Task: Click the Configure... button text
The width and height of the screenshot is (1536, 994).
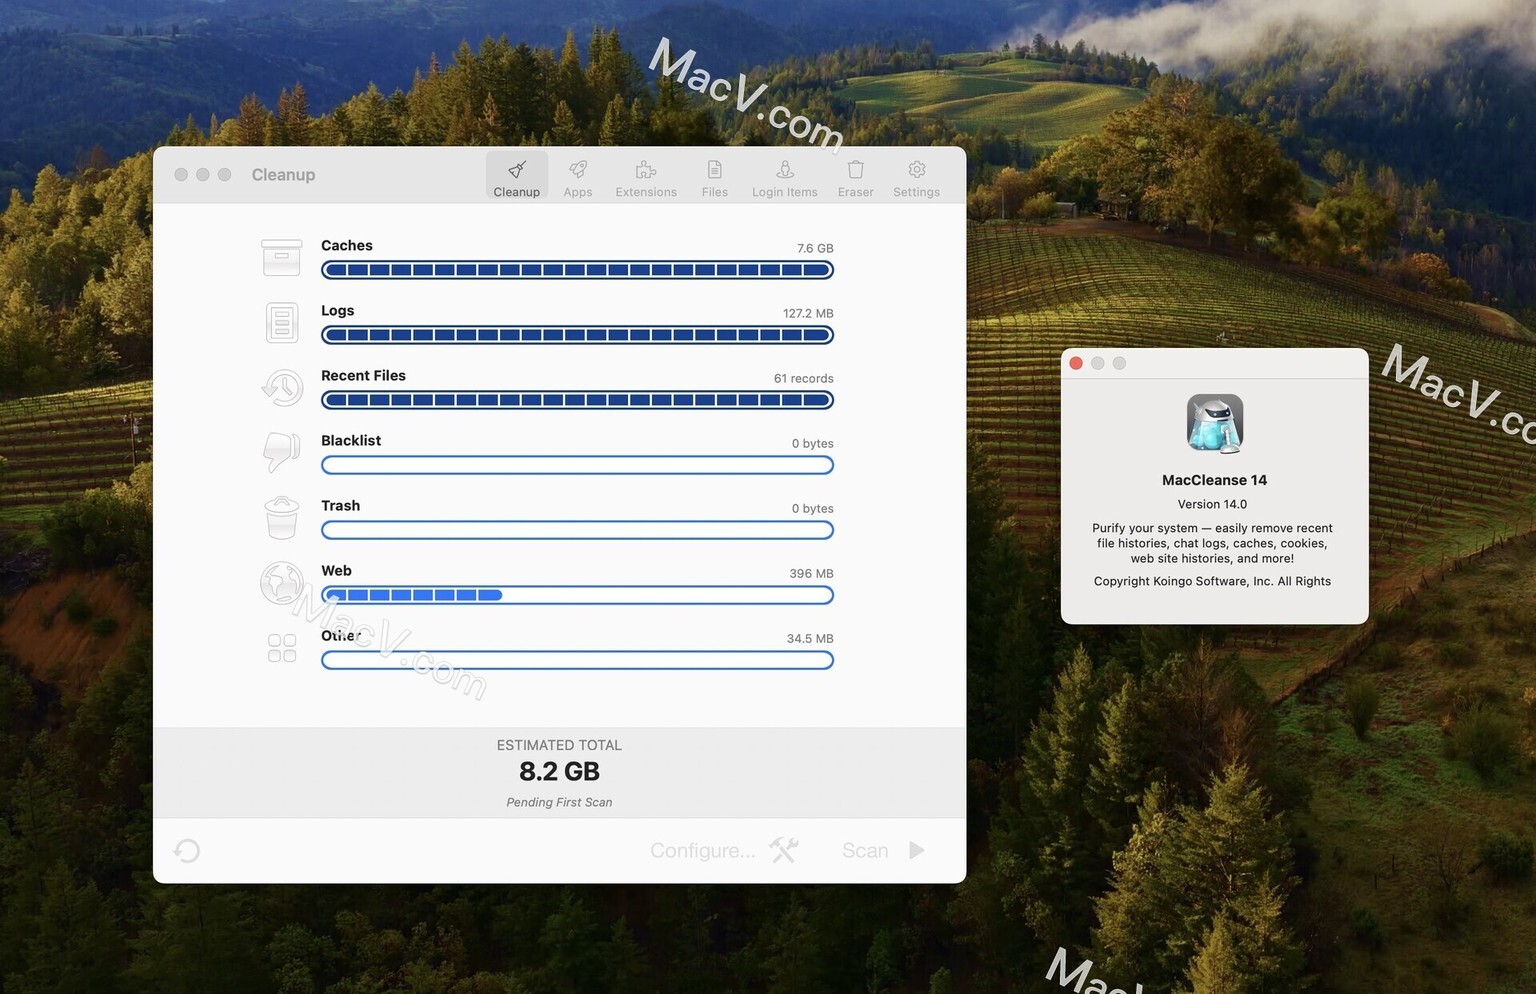Action: (703, 850)
